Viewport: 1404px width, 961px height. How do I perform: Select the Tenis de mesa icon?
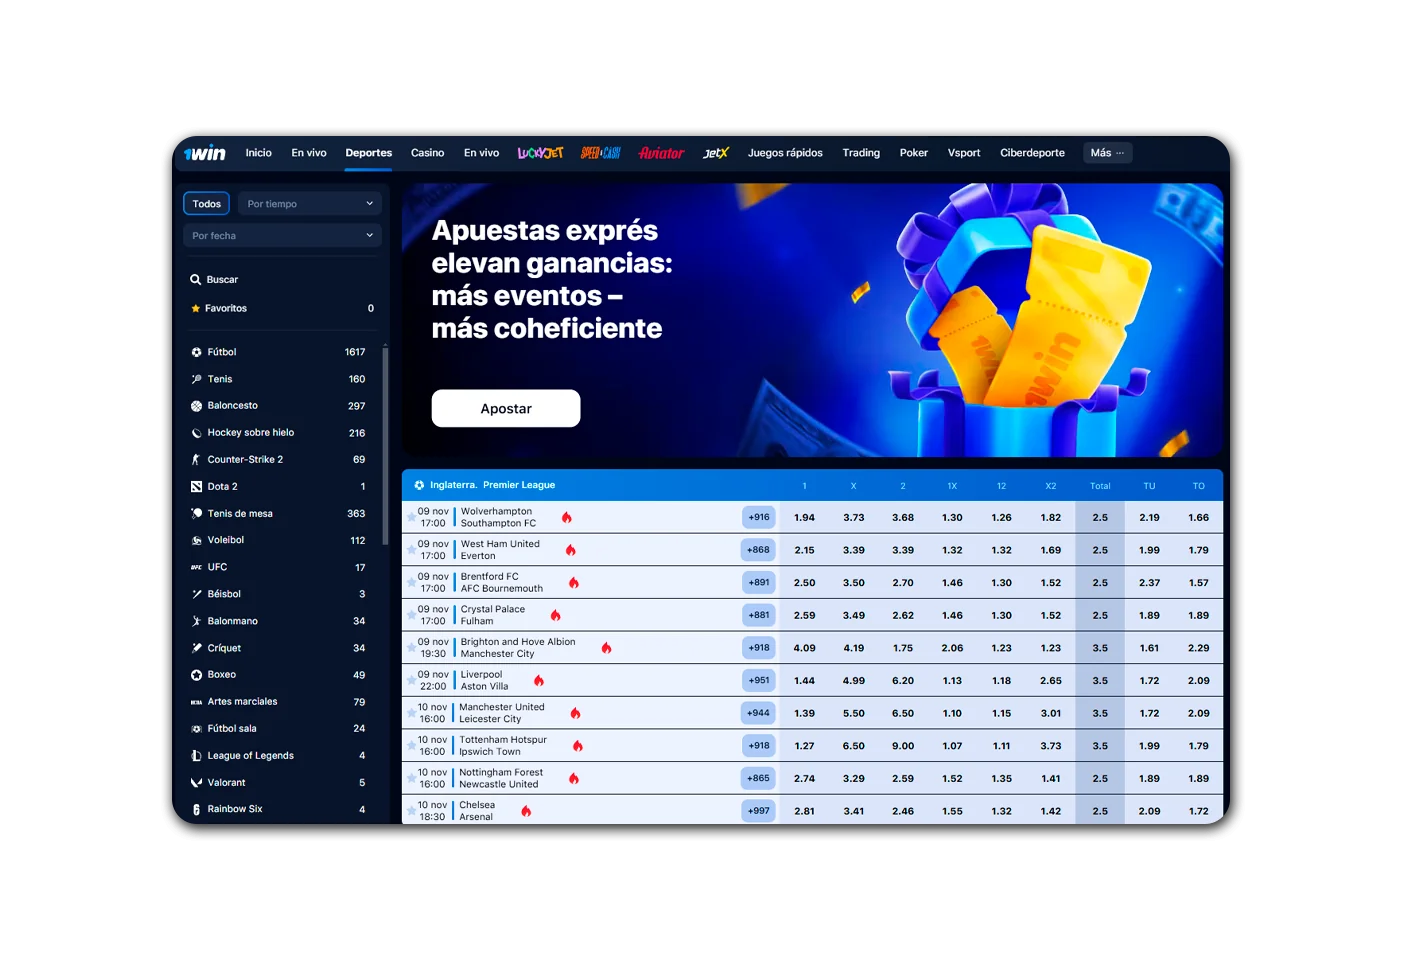coord(197,513)
